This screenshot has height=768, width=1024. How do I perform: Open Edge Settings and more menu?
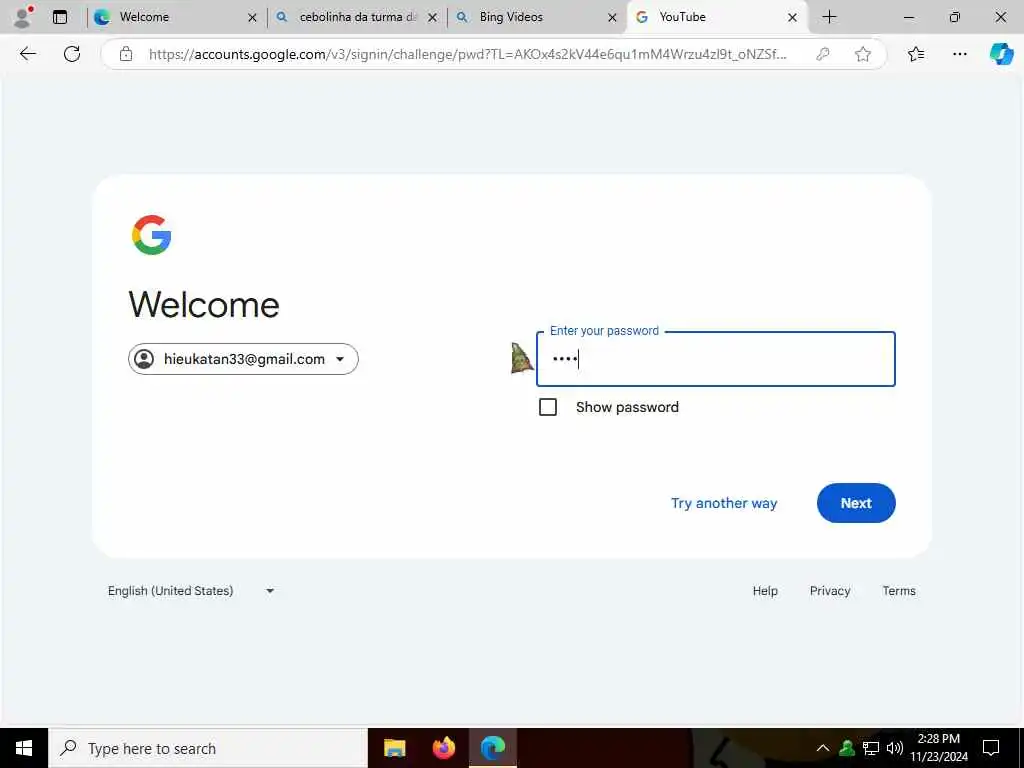959,54
